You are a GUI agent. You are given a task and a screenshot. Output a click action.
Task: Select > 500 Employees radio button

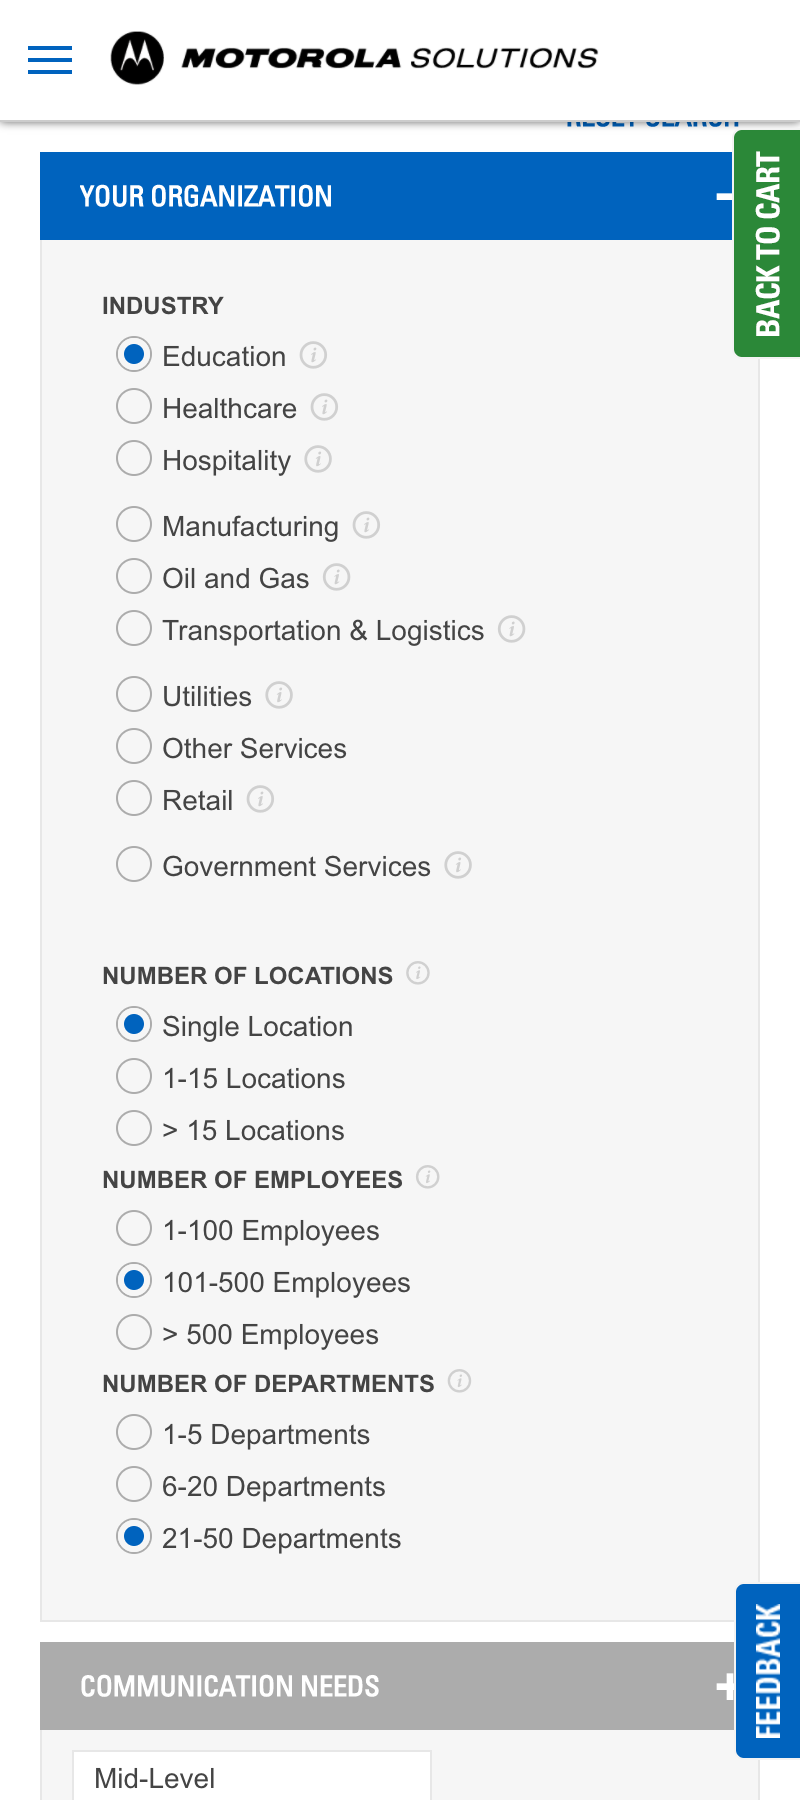134,1333
